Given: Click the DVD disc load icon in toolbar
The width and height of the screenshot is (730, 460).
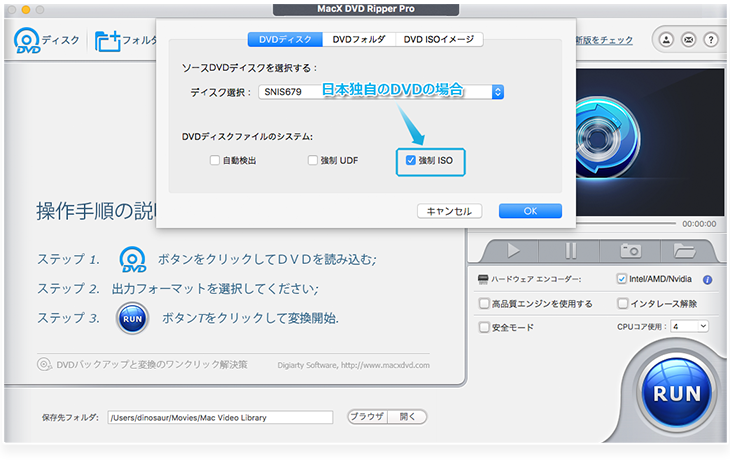Looking at the screenshot, I should click(x=26, y=41).
